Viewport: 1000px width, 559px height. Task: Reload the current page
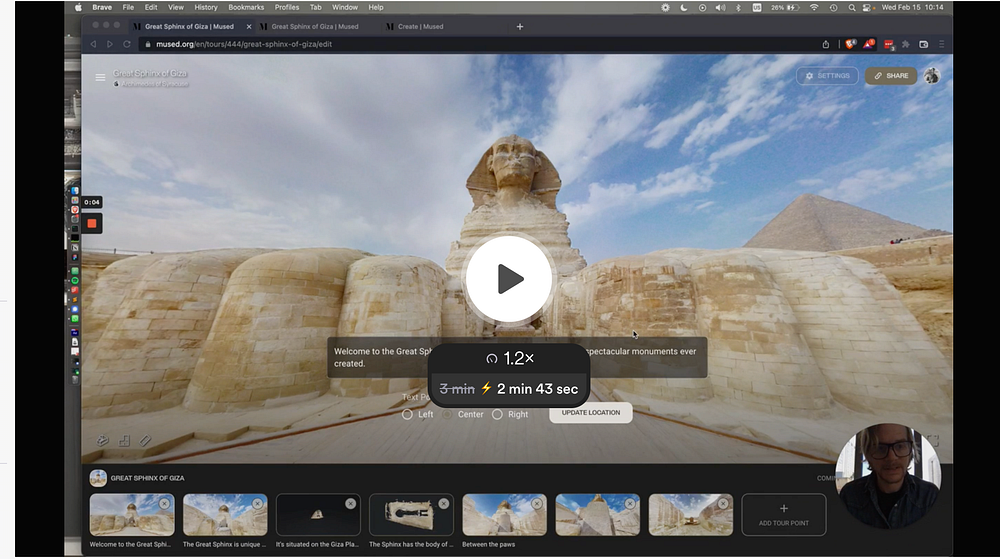pyautogui.click(x=127, y=44)
